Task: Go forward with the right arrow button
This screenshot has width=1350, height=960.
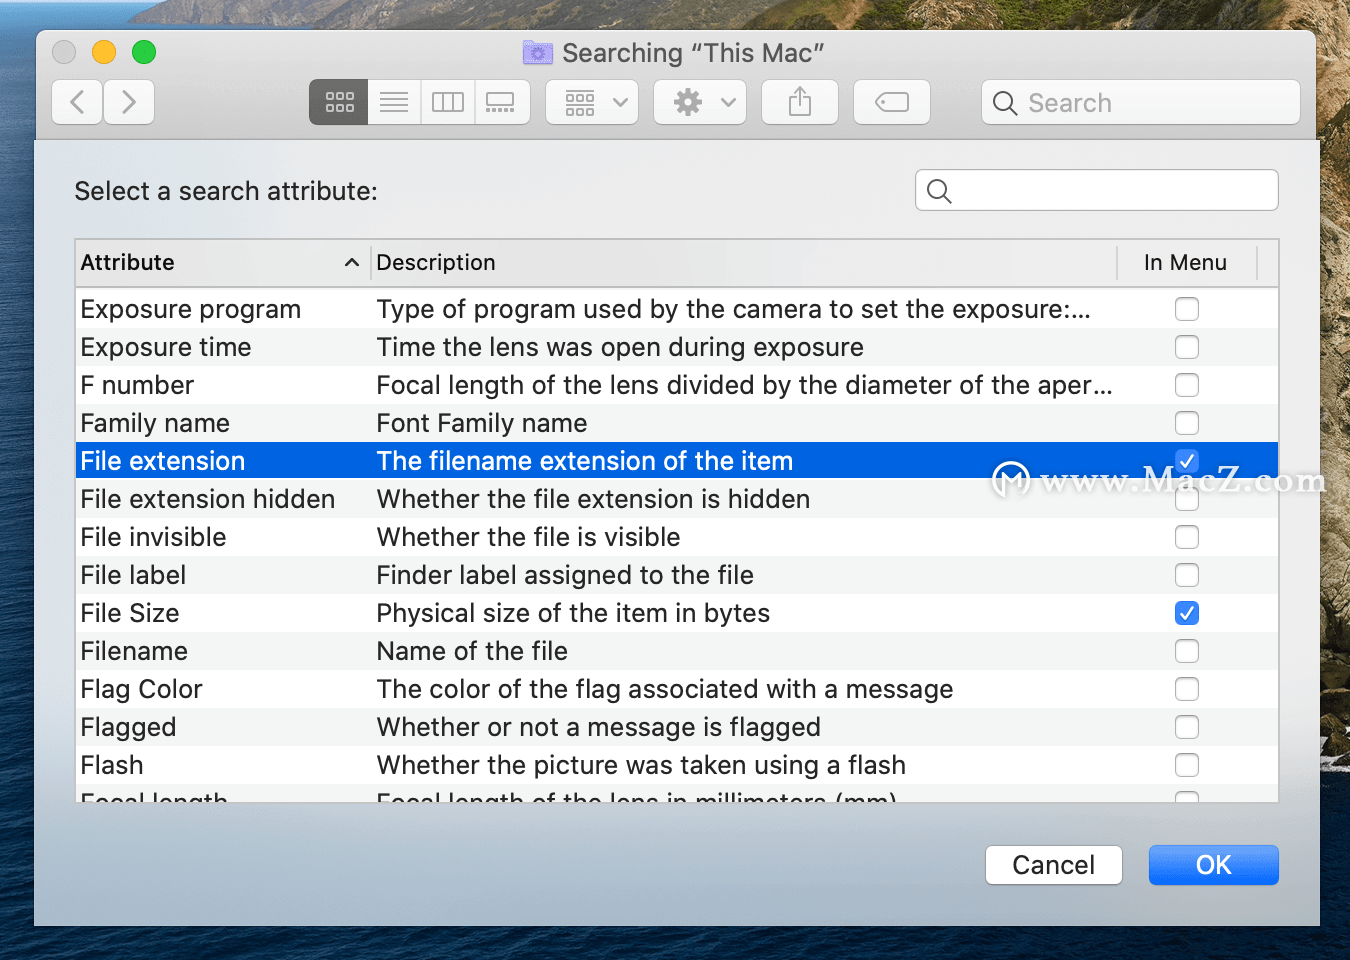Action: [x=129, y=102]
